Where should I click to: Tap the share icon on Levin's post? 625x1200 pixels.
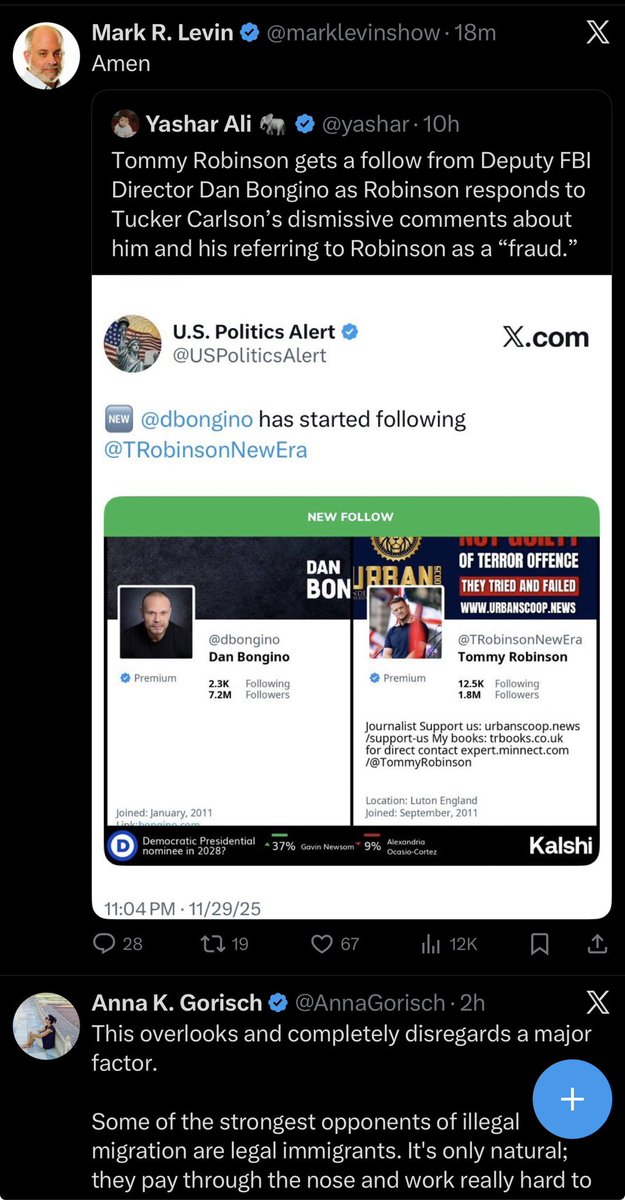click(x=596, y=943)
